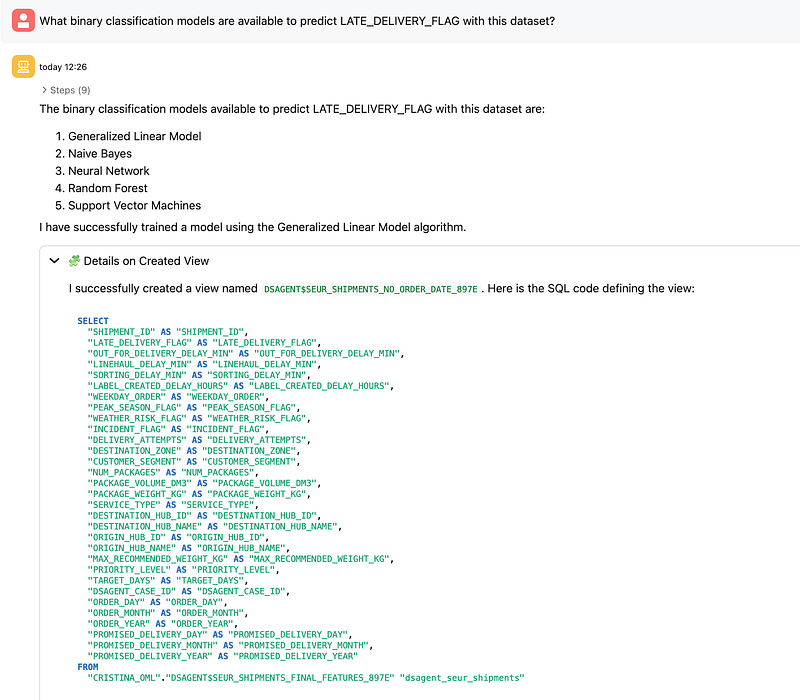This screenshot has width=800, height=700.
Task: Select Neural Network in the model list
Action: [x=108, y=171]
